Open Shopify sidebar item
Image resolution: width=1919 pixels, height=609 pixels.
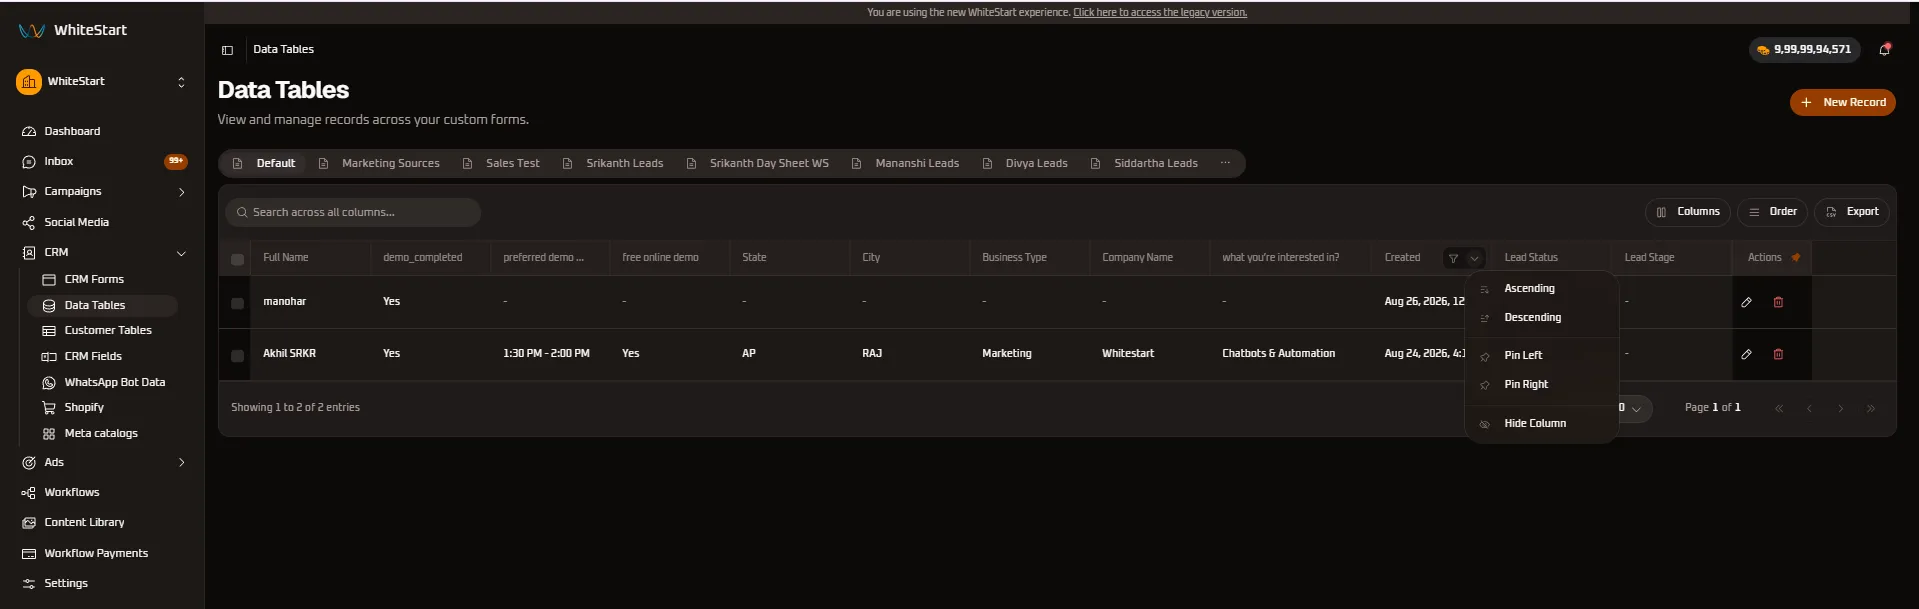(84, 407)
